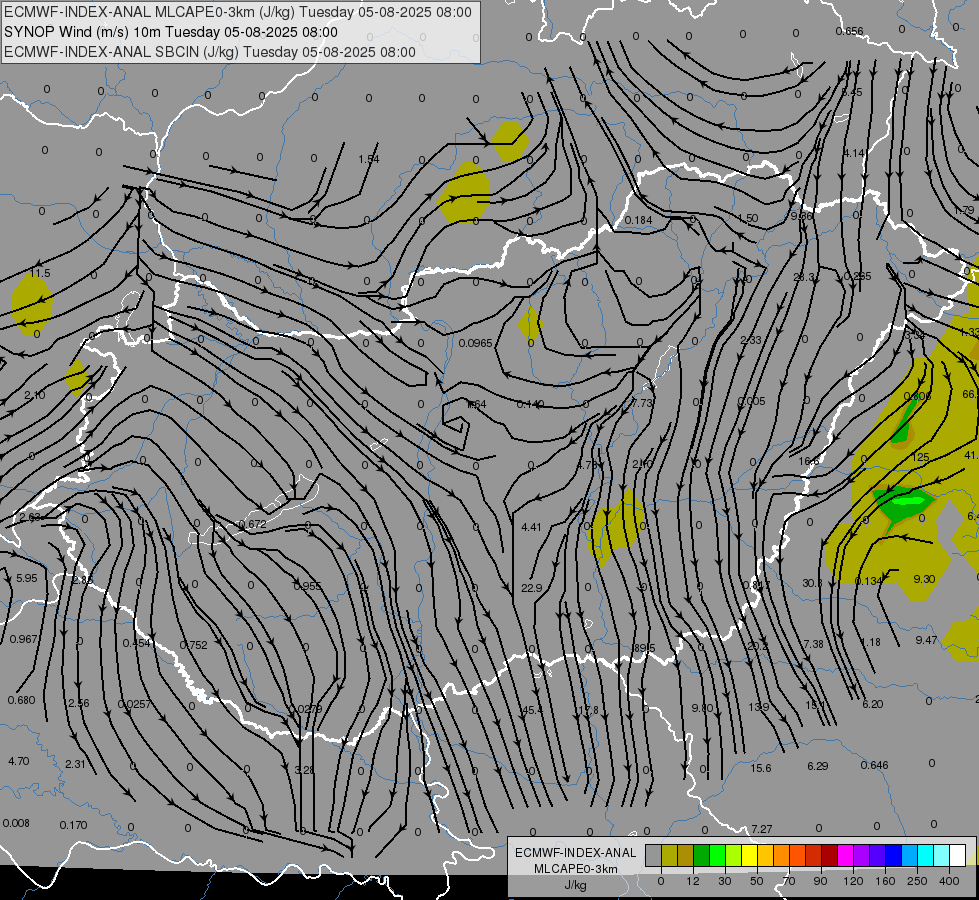
Task: Click map value 0.967
Action: [x=24, y=639]
